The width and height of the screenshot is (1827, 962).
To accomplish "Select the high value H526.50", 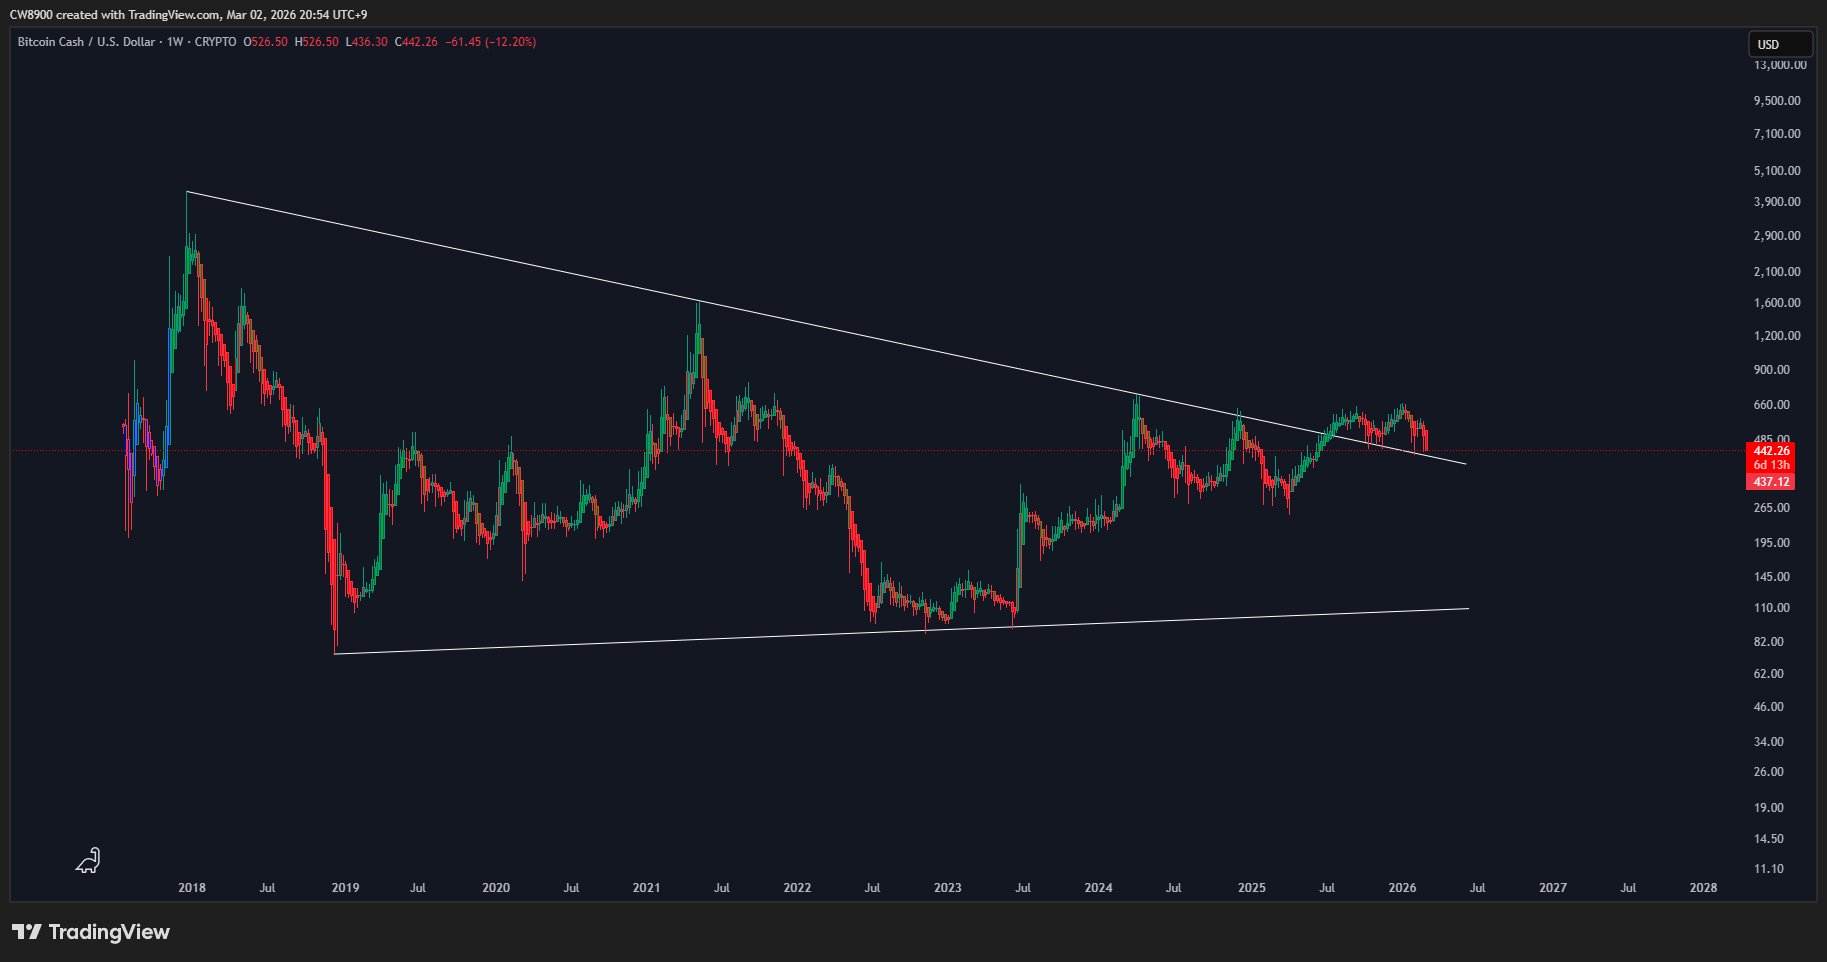I will click(317, 42).
